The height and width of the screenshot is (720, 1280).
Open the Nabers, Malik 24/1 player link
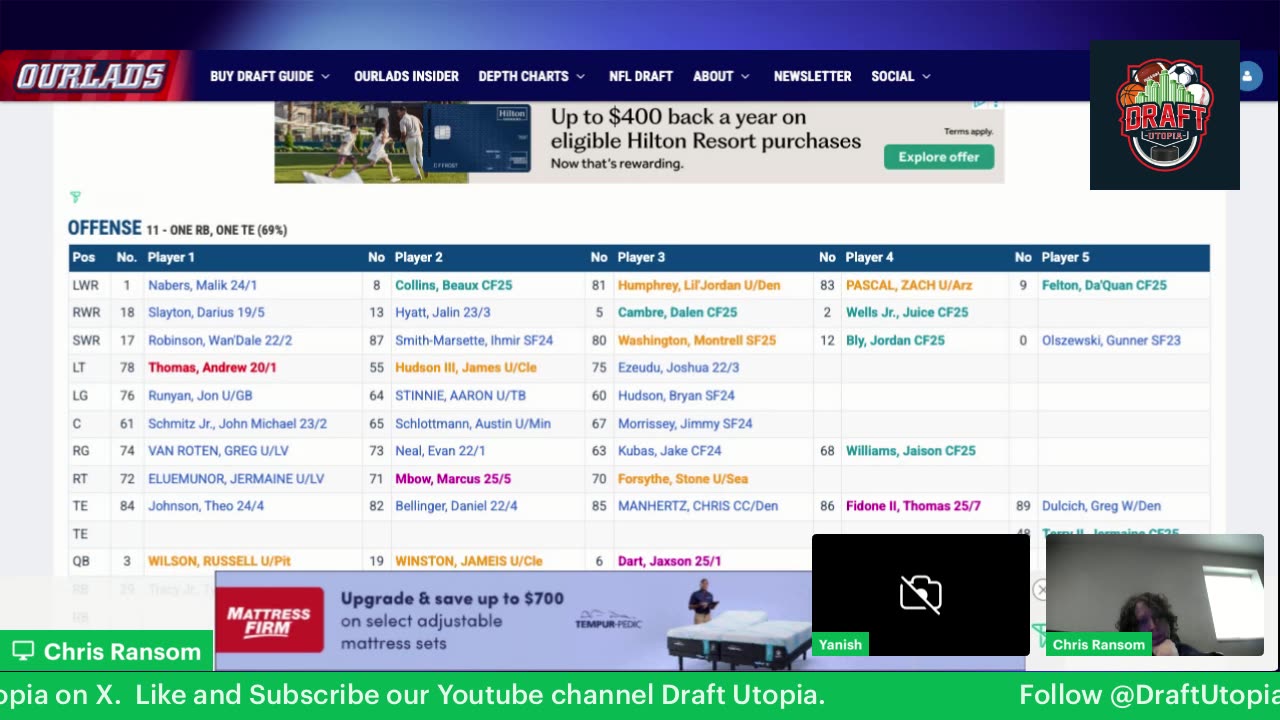202,285
